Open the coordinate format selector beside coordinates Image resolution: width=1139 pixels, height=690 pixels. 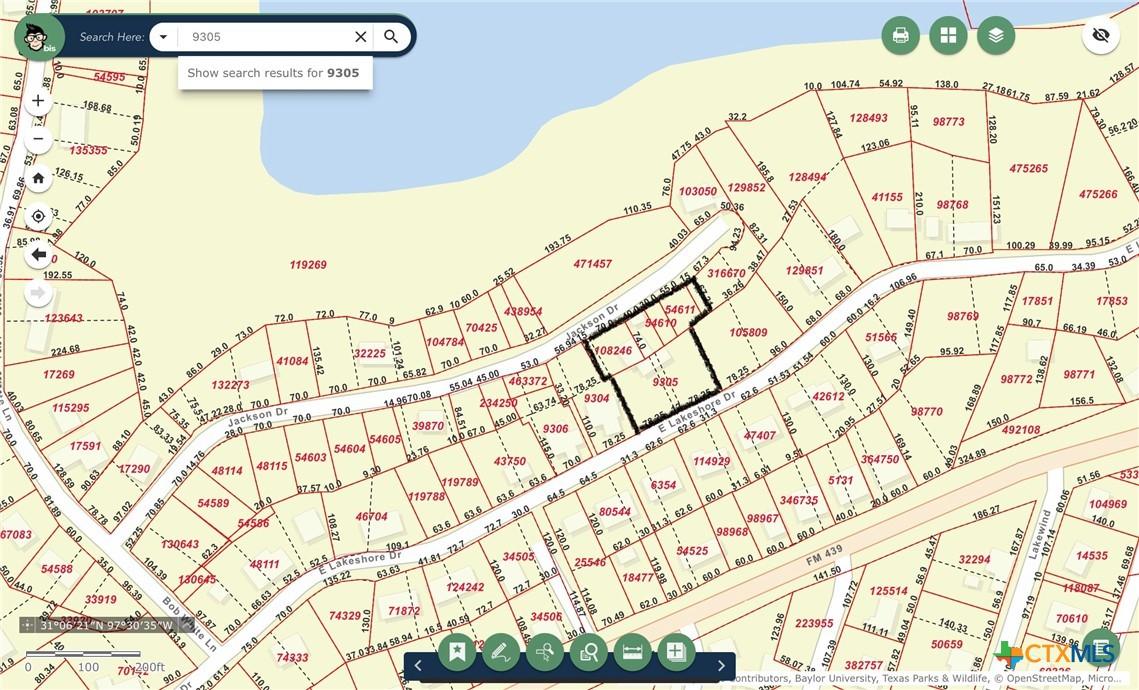click(x=27, y=625)
